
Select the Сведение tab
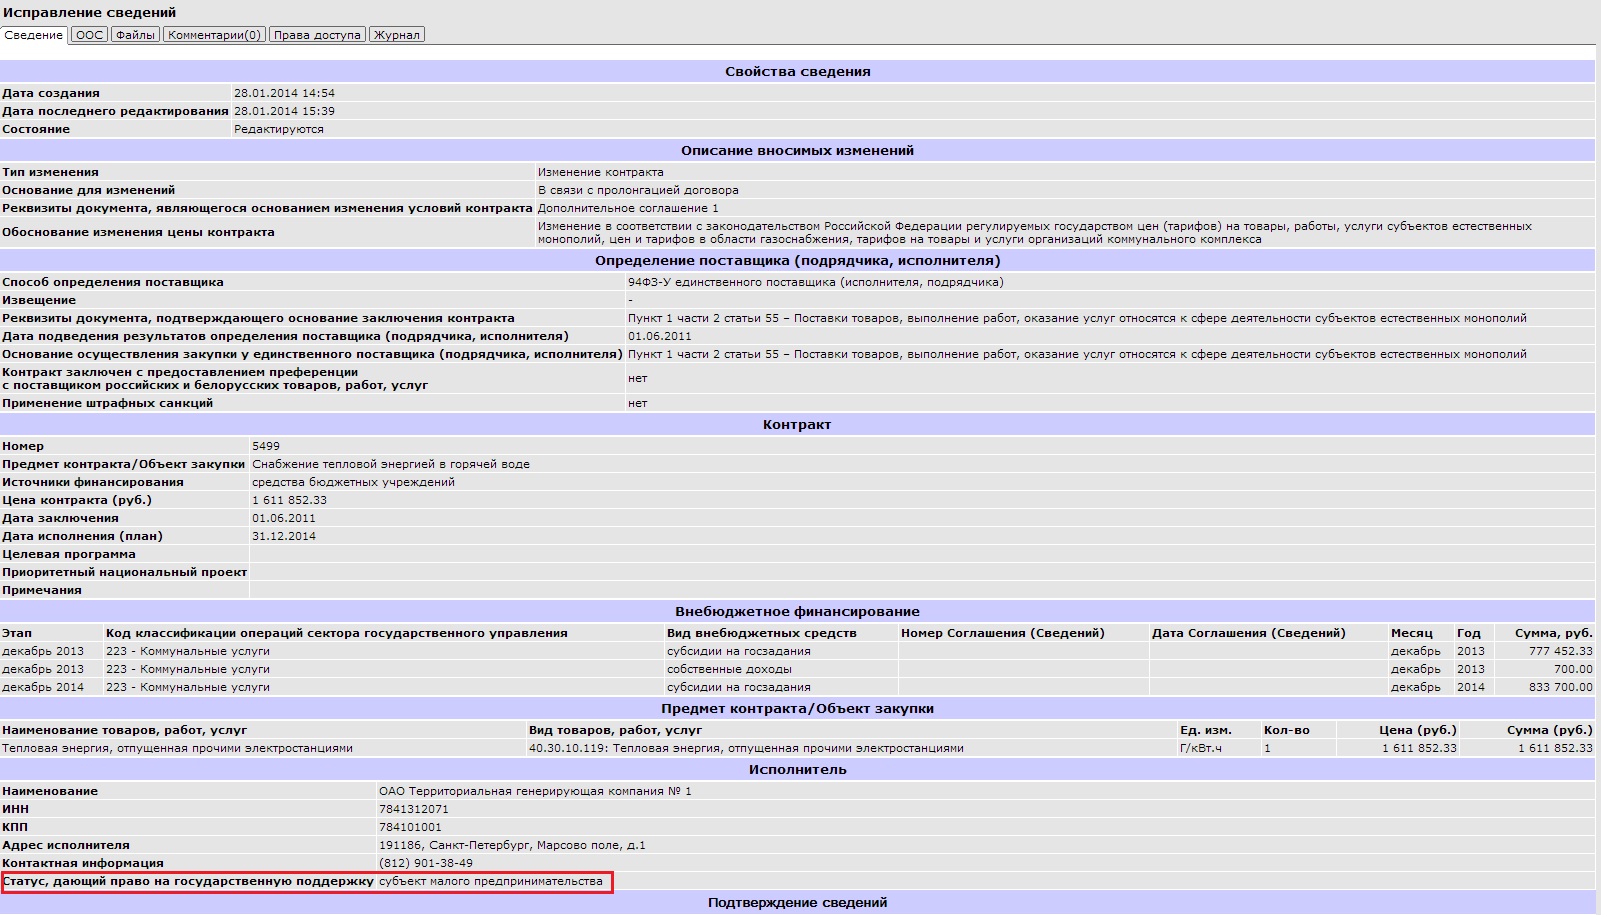tap(34, 35)
